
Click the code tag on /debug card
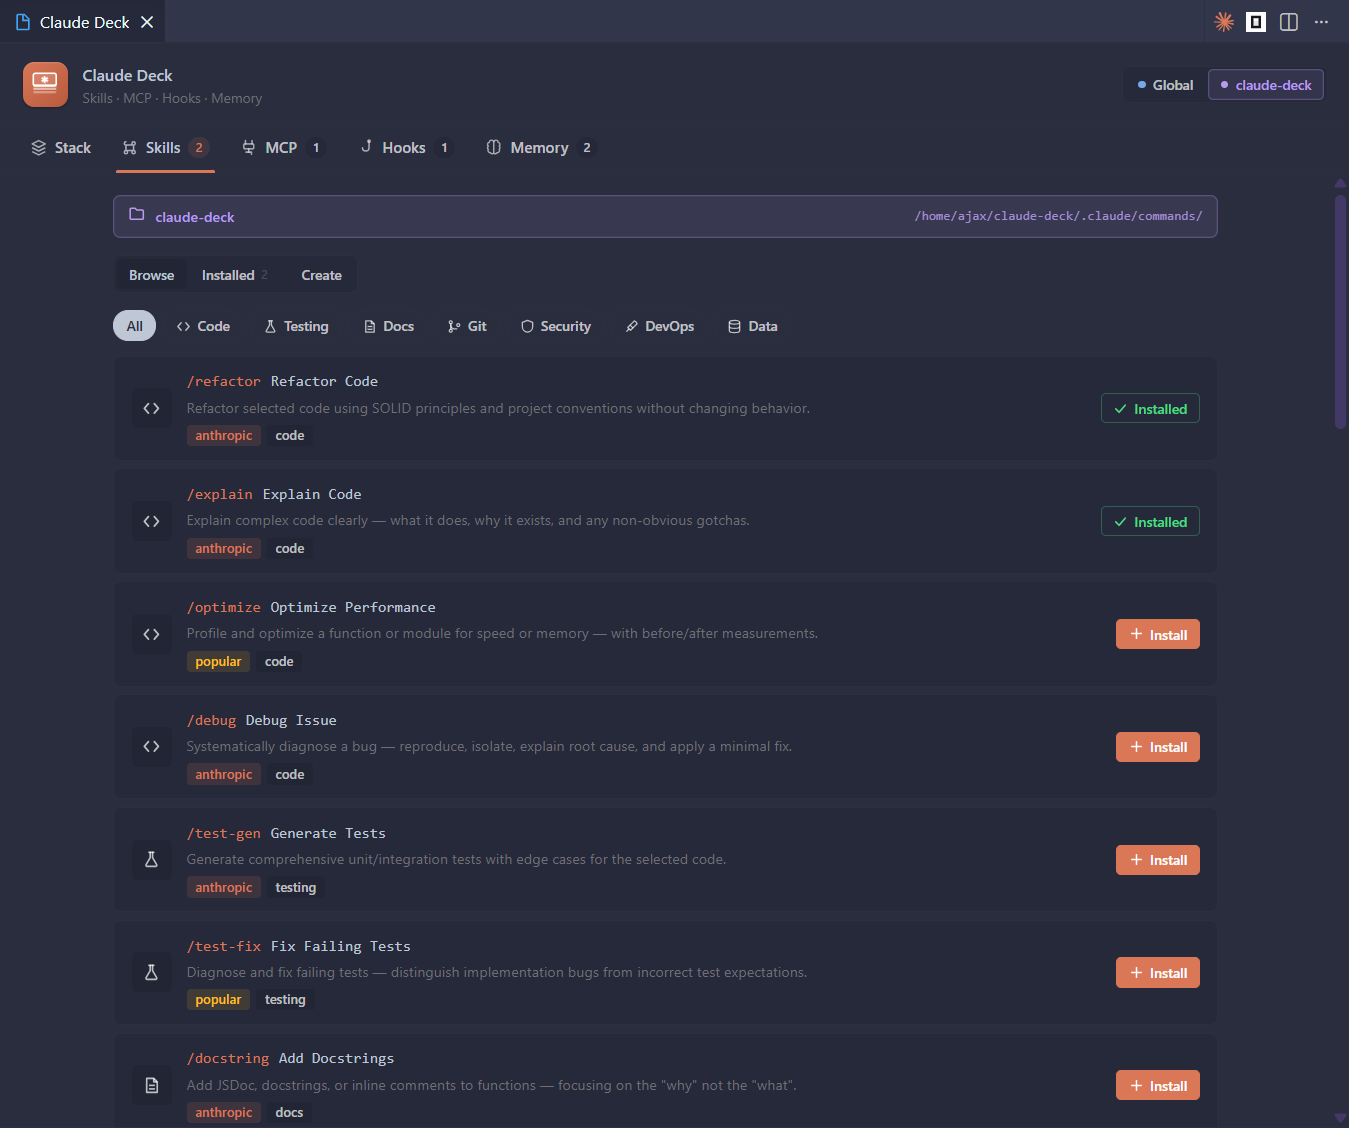(290, 775)
